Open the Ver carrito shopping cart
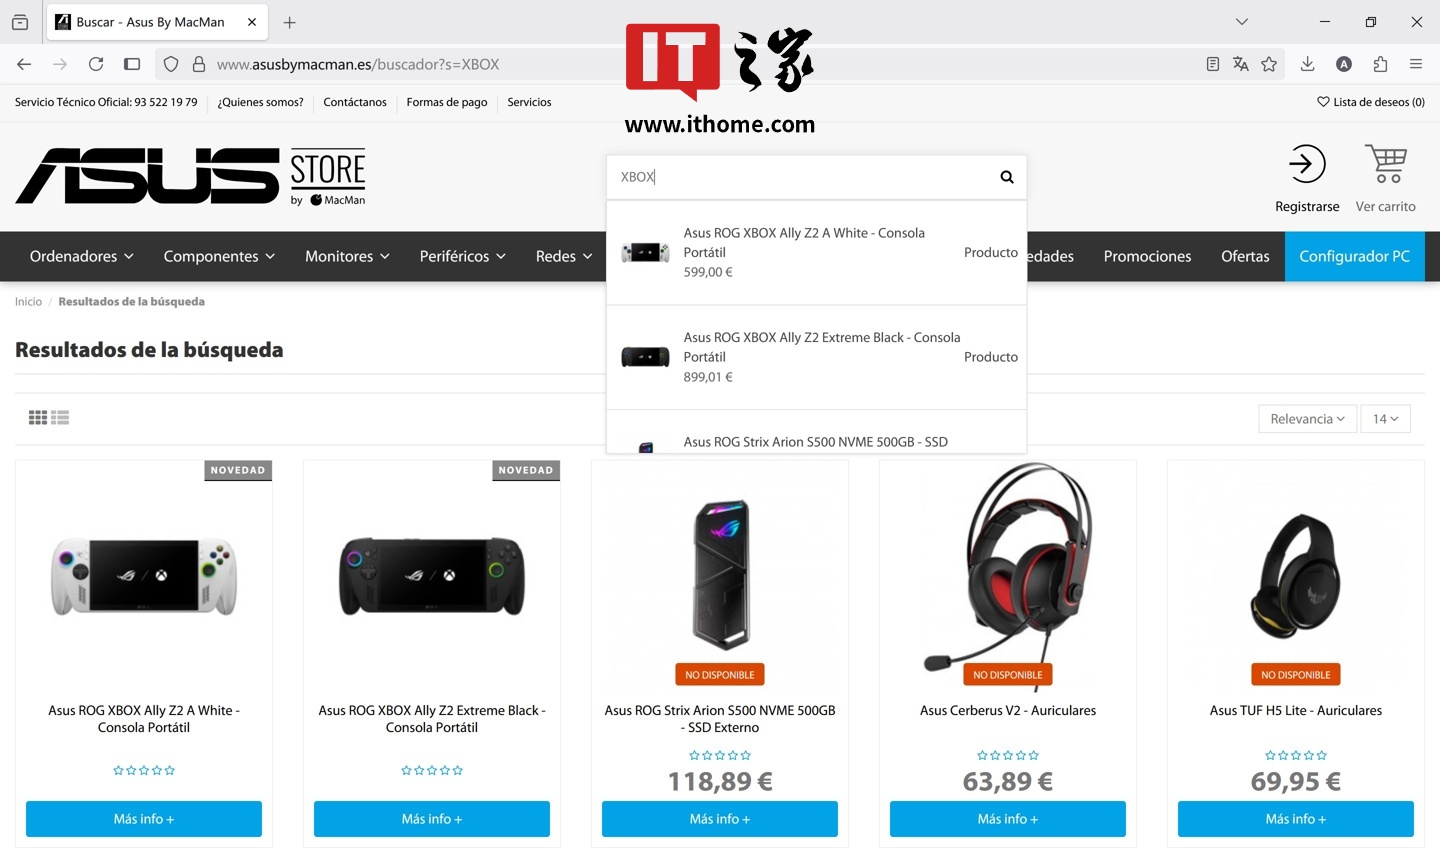Image resolution: width=1440 pixels, height=852 pixels. click(1386, 164)
